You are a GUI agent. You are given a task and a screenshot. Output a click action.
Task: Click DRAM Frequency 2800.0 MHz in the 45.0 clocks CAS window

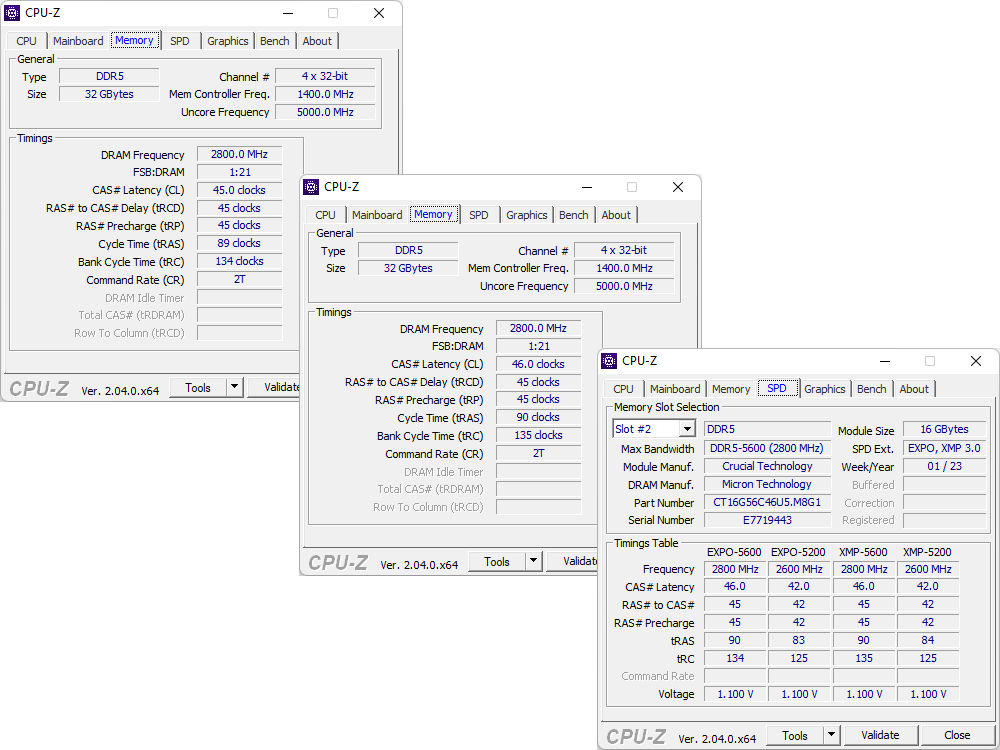tap(239, 154)
